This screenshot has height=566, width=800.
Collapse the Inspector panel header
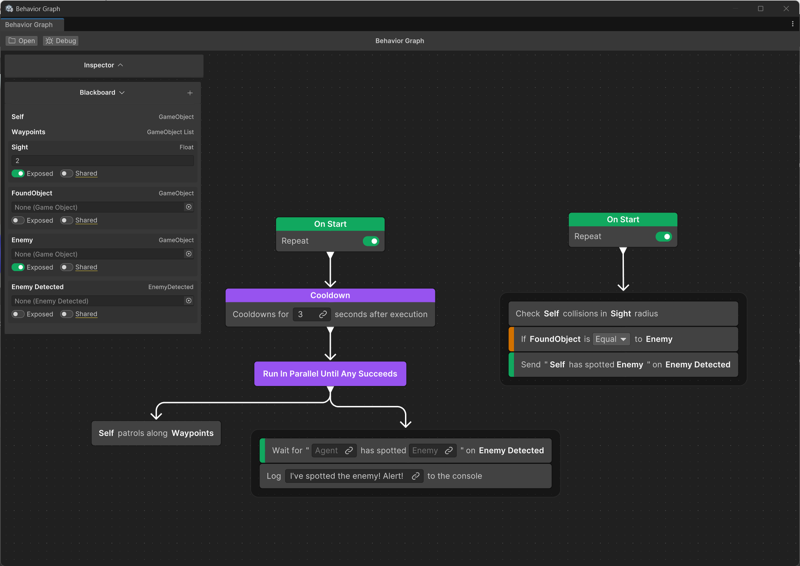(x=104, y=65)
